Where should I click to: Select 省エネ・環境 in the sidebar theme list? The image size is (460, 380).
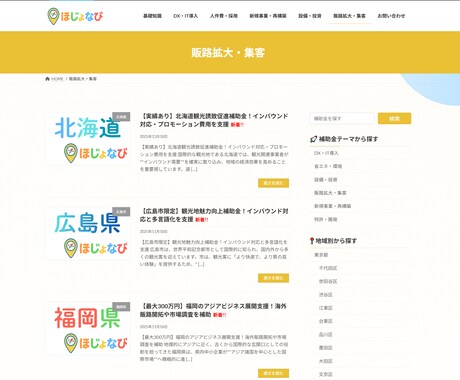click(x=328, y=166)
